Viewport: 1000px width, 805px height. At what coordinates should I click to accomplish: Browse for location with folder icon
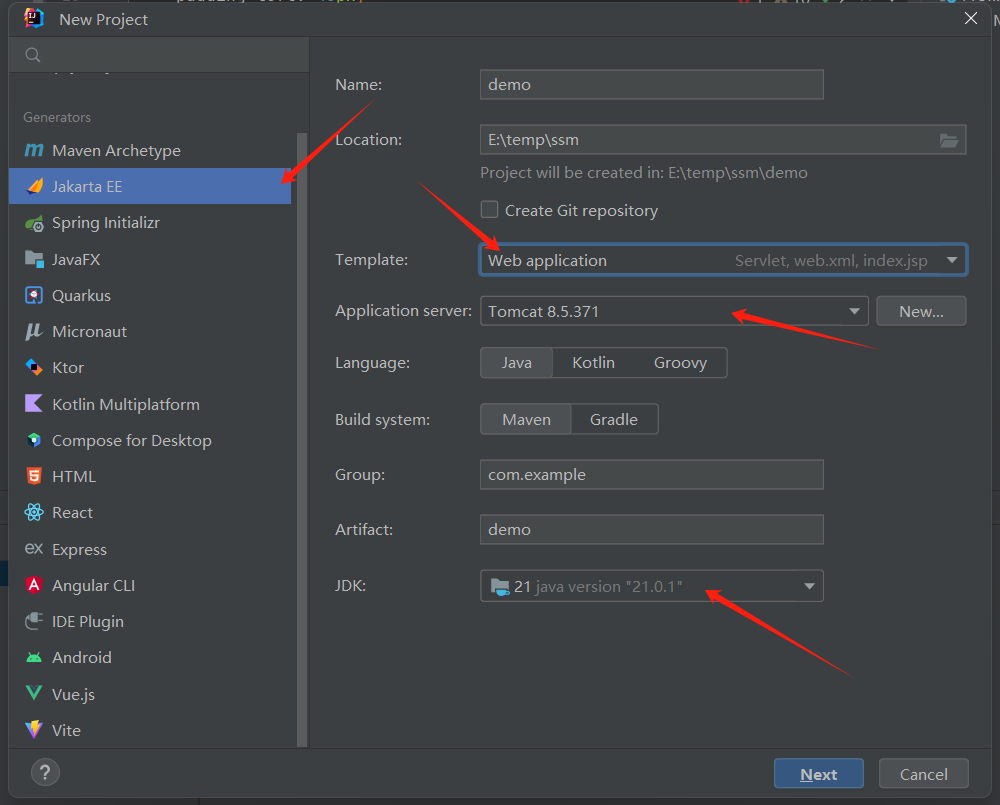[949, 140]
